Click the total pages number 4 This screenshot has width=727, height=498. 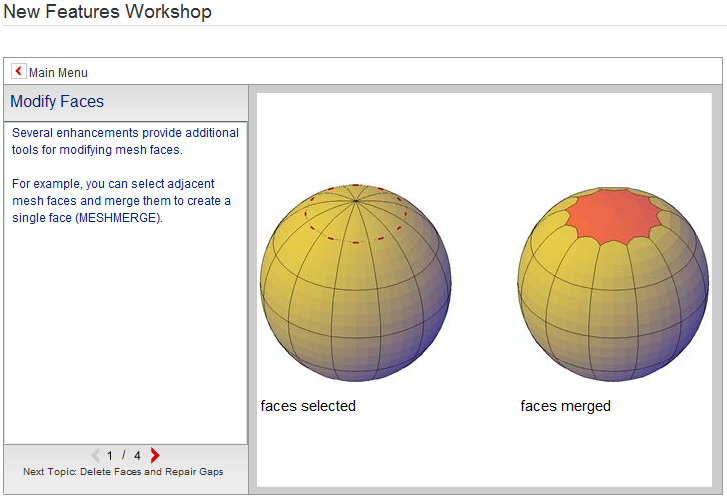[137, 456]
